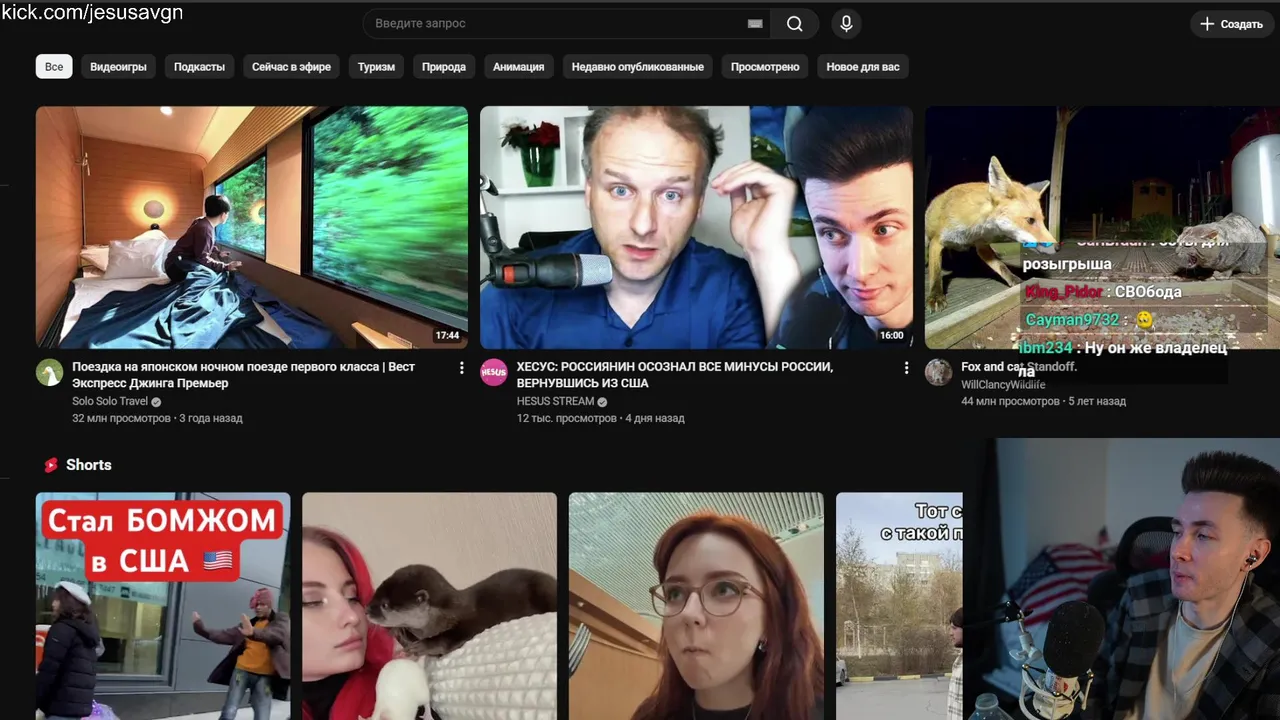The width and height of the screenshot is (1280, 720).
Task: Click the Shorts section logo icon
Action: click(x=51, y=465)
